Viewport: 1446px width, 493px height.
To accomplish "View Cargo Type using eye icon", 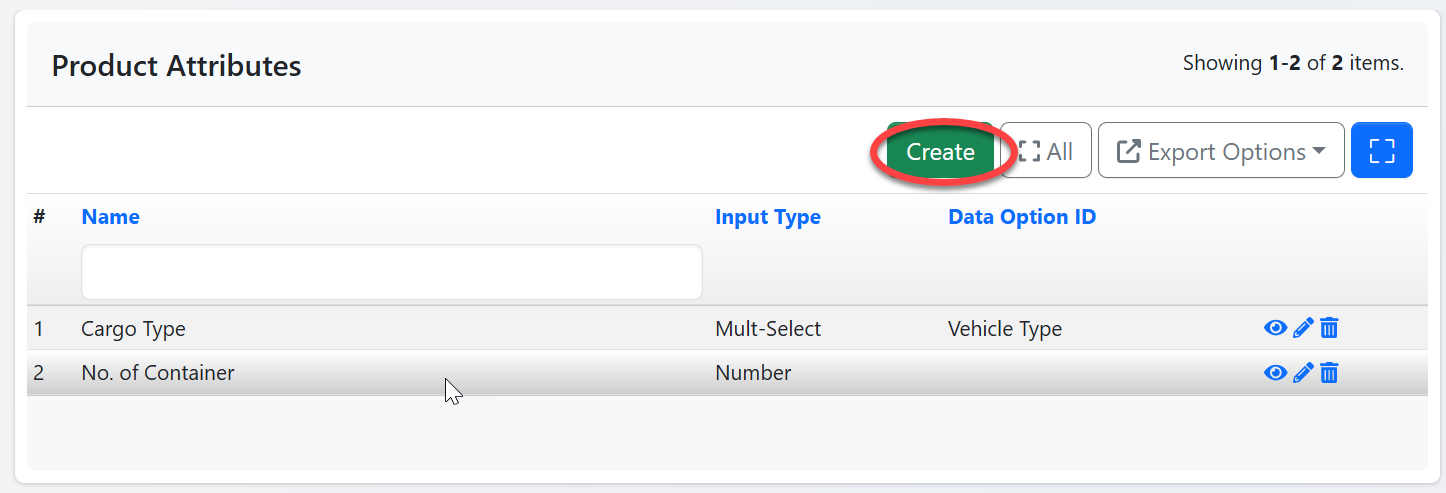I will [x=1275, y=328].
